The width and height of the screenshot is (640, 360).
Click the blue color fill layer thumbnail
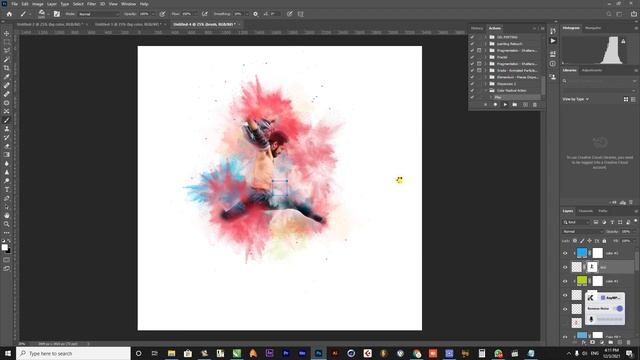[x=582, y=253]
